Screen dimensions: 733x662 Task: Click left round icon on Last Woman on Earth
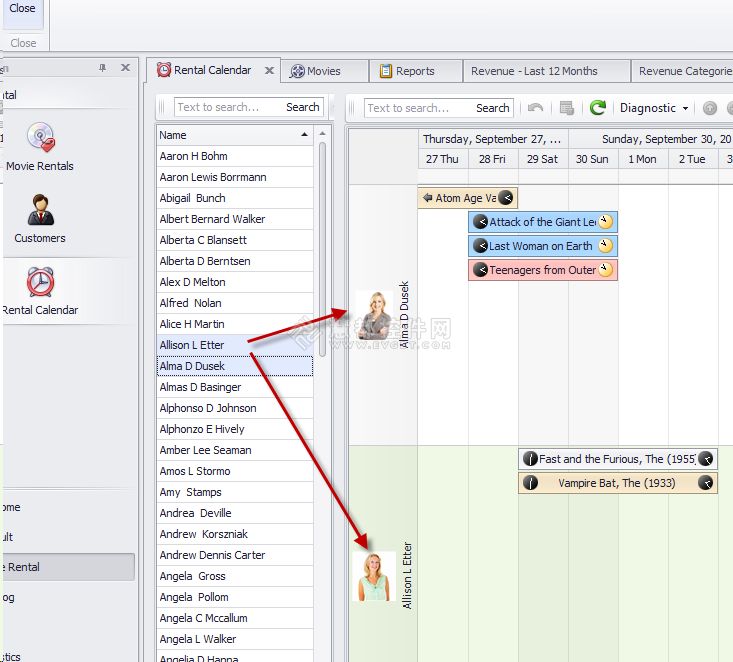480,245
